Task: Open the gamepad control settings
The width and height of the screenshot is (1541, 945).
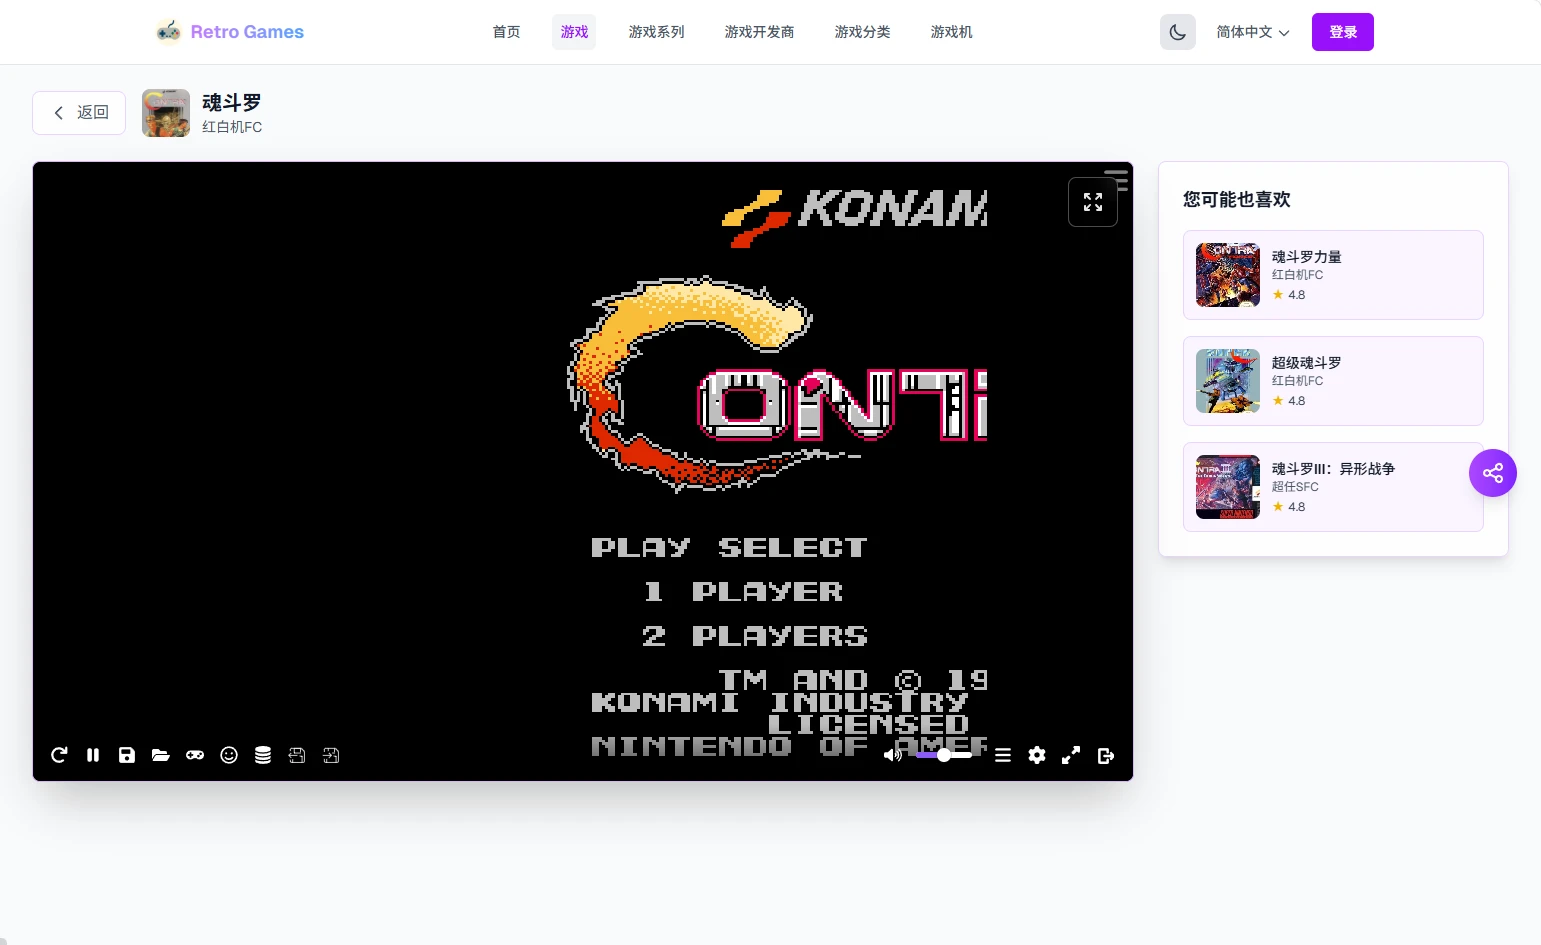Action: pyautogui.click(x=195, y=755)
